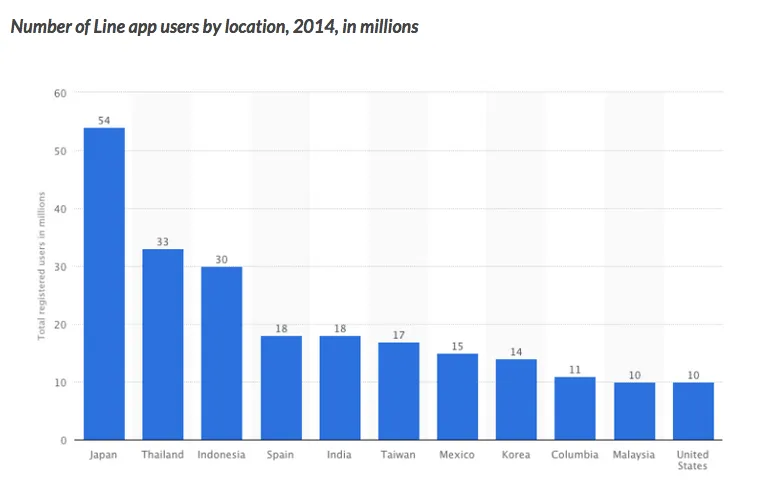
Task: Click the y-axis tick label 20
Action: (61, 325)
